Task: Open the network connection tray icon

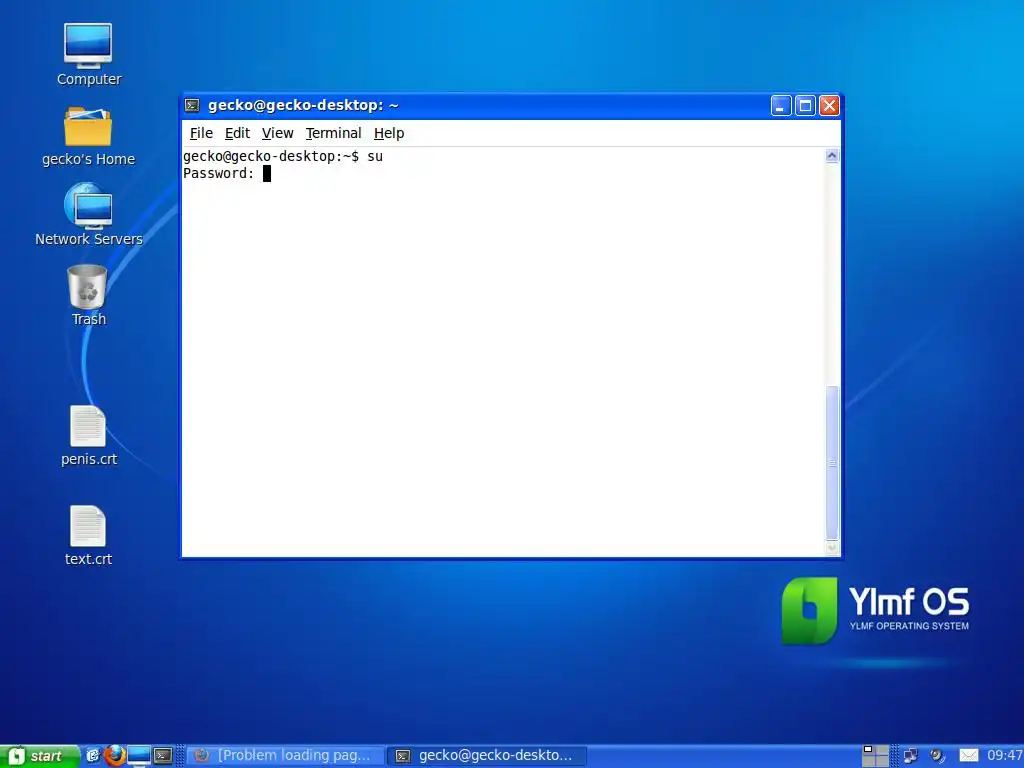Action: (910, 756)
